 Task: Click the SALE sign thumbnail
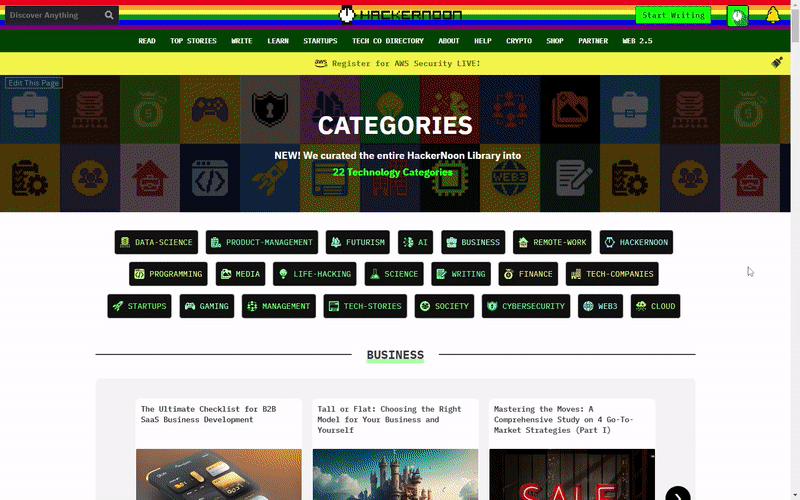tap(572, 474)
